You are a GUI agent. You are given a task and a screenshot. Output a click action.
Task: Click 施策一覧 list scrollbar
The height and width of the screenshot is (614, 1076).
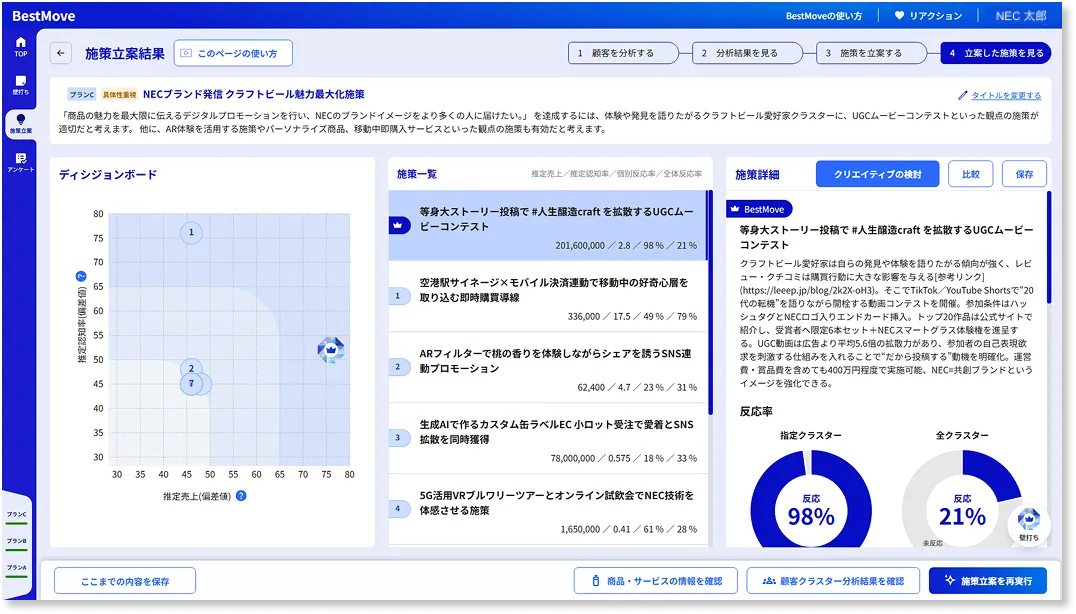coord(710,303)
